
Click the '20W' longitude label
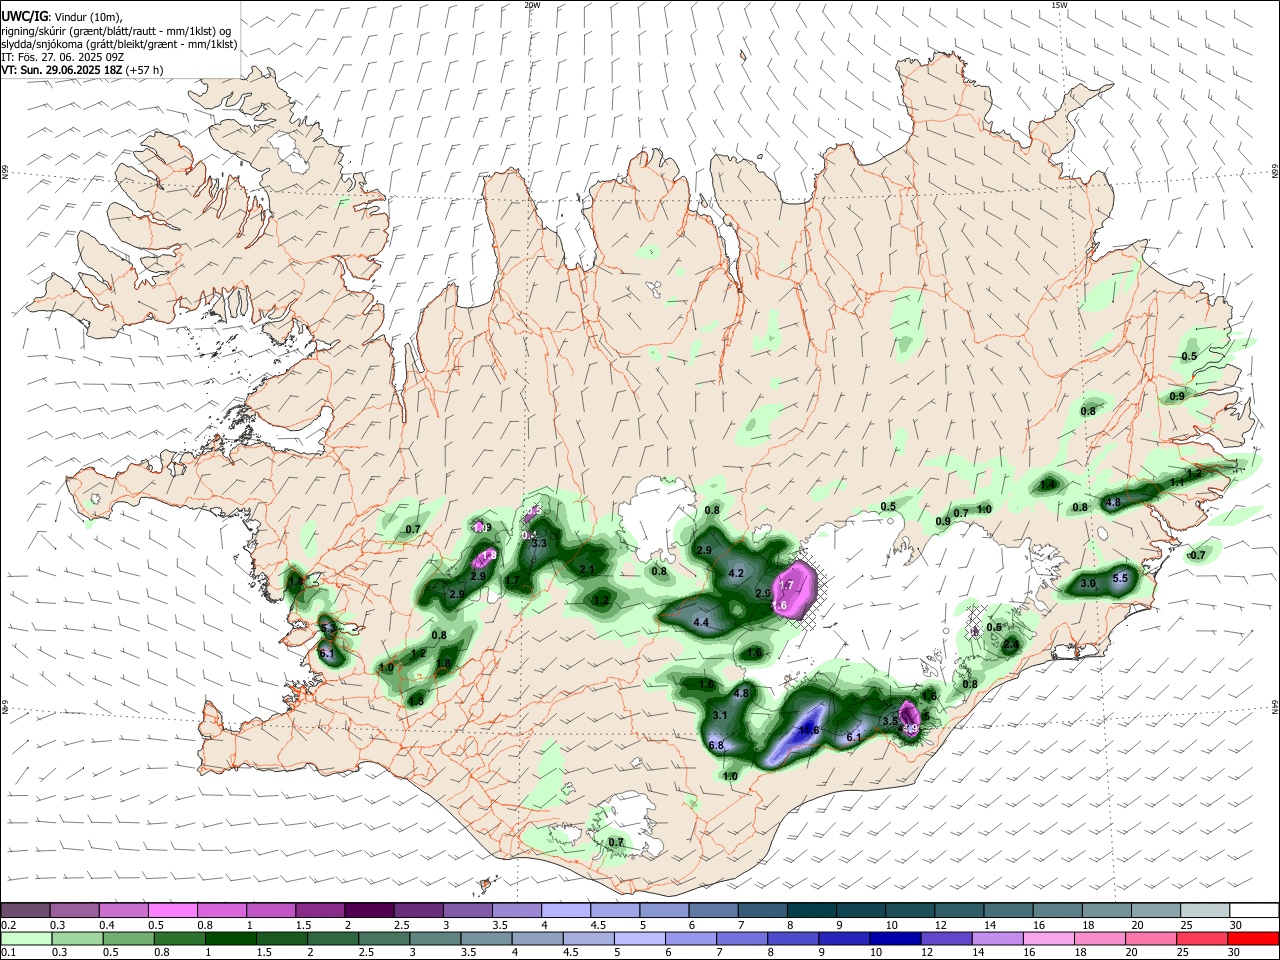(x=532, y=5)
